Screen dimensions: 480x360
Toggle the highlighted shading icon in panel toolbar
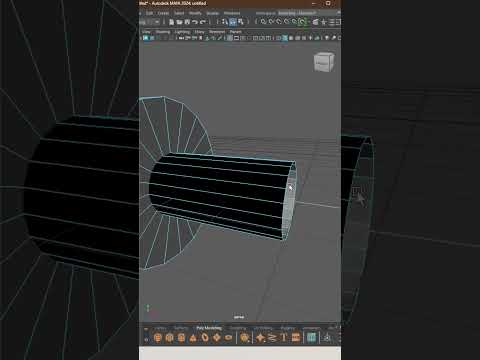tap(285, 38)
